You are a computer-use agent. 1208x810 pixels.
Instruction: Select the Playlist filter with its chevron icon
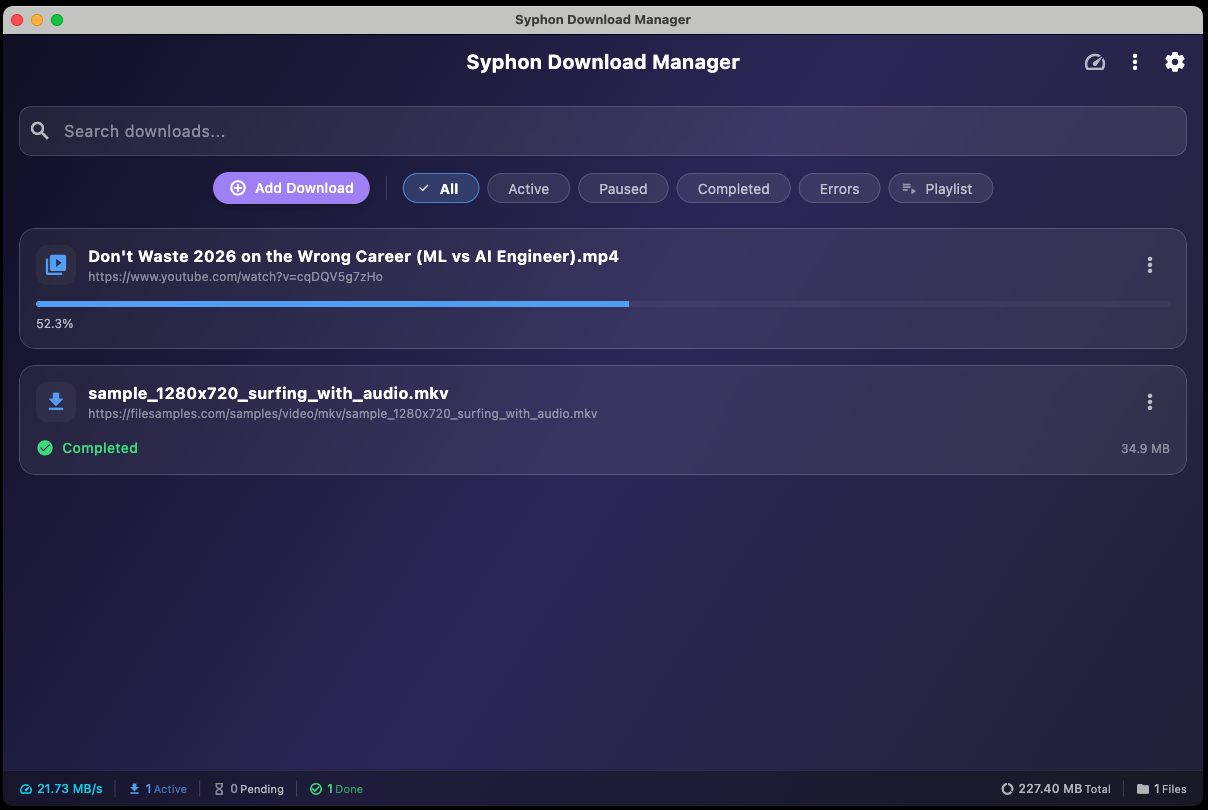tap(940, 188)
